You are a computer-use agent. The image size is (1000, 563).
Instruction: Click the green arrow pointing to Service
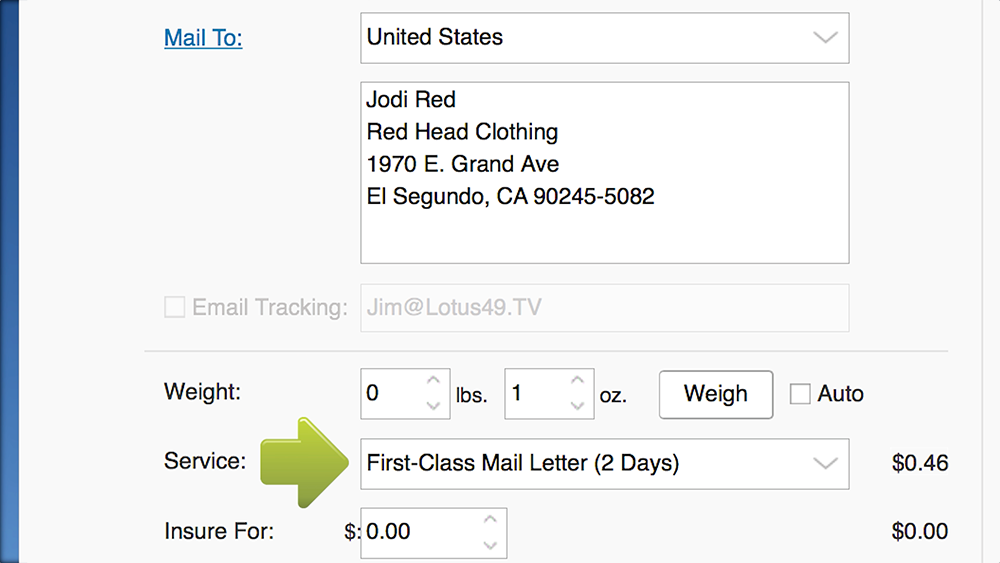coord(304,463)
